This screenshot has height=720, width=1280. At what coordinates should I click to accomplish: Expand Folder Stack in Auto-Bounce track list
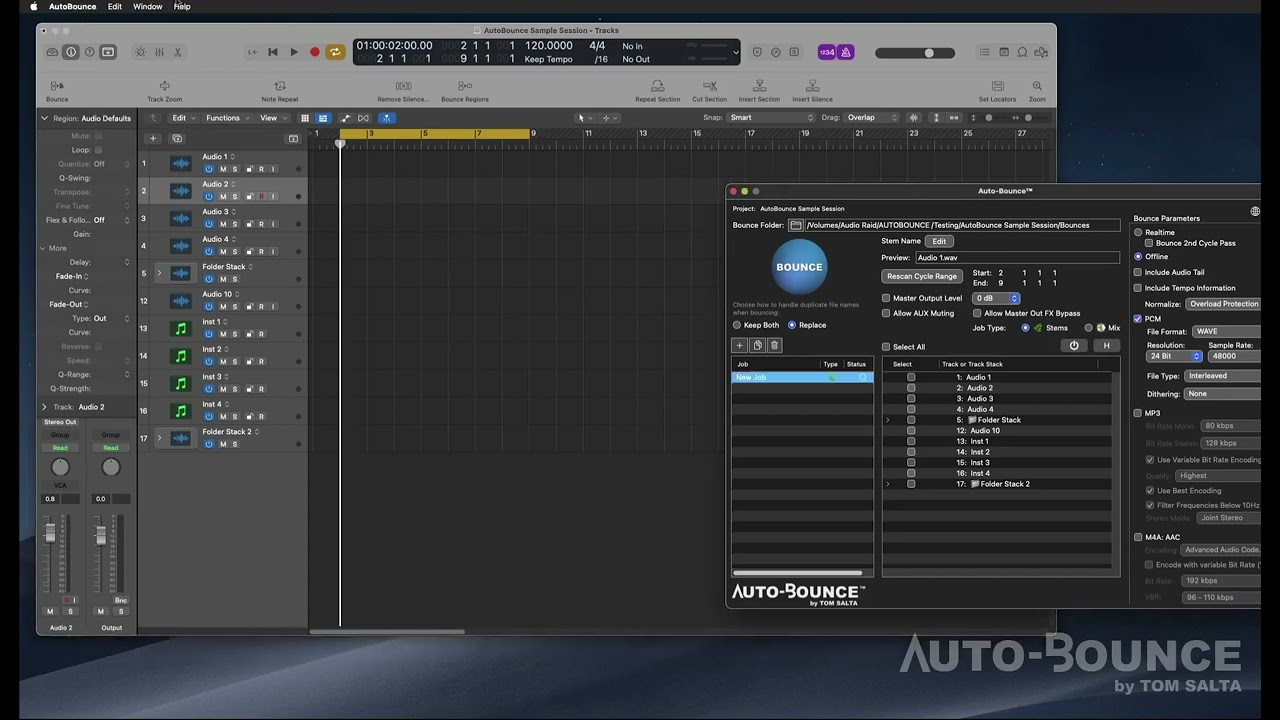(888, 420)
